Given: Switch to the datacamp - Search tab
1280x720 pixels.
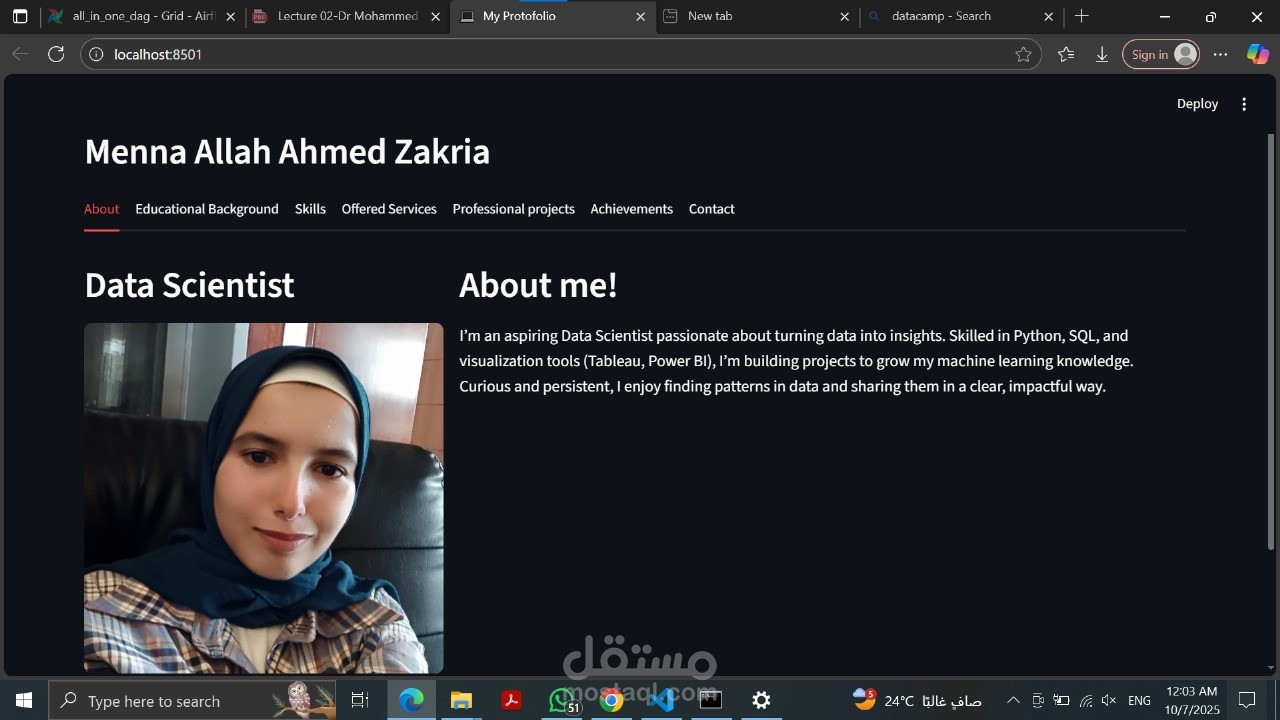Looking at the screenshot, I should click(x=962, y=17).
